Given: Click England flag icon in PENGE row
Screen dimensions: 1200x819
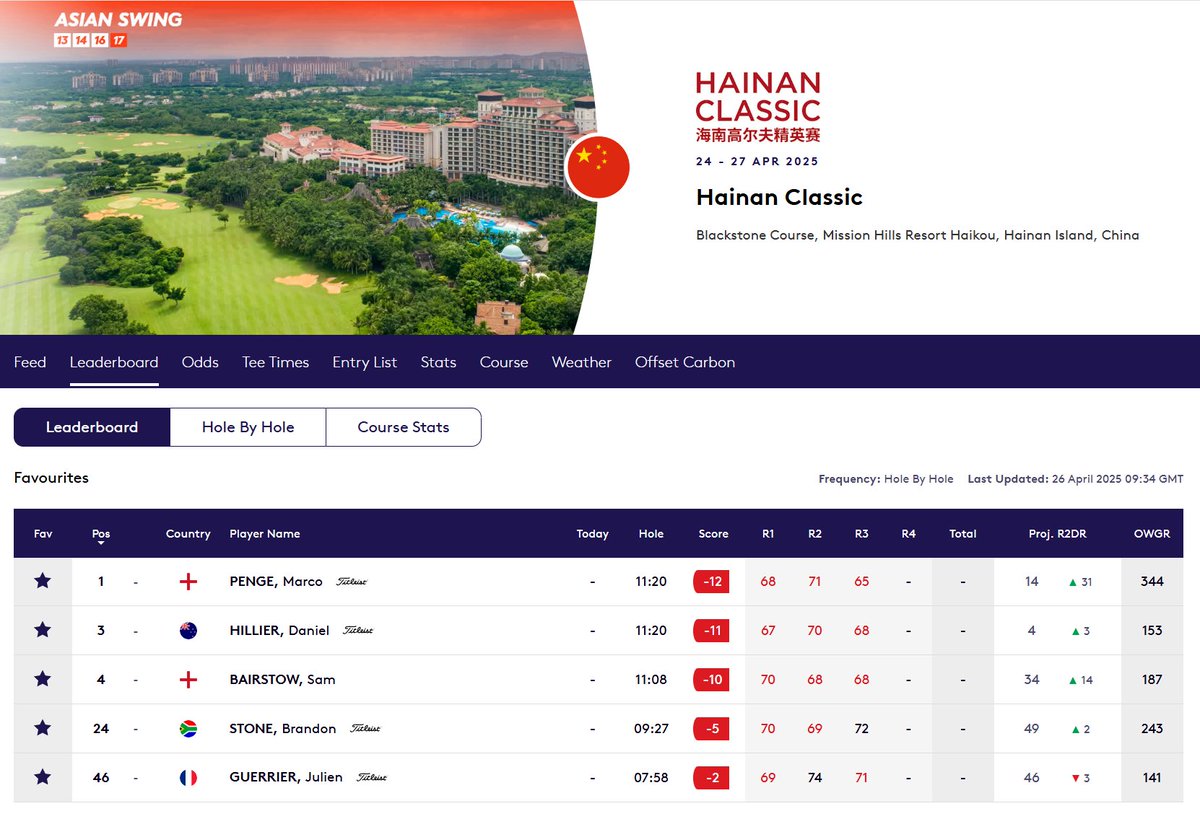Looking at the screenshot, I should (x=188, y=581).
